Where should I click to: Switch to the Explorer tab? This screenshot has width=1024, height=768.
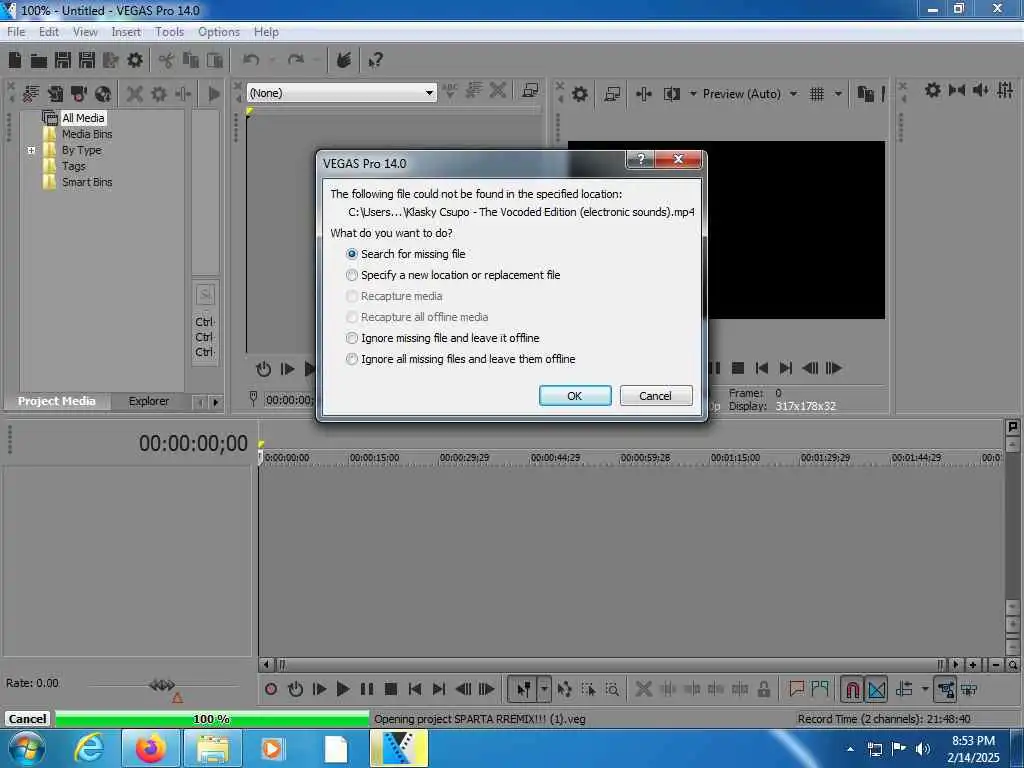148,401
